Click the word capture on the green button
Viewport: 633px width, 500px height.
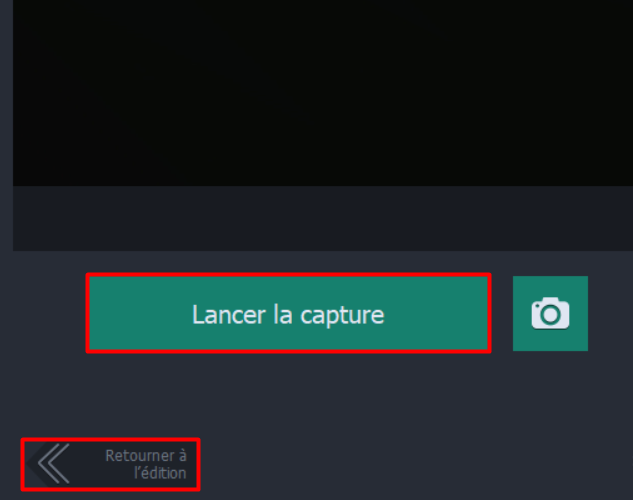coord(342,316)
